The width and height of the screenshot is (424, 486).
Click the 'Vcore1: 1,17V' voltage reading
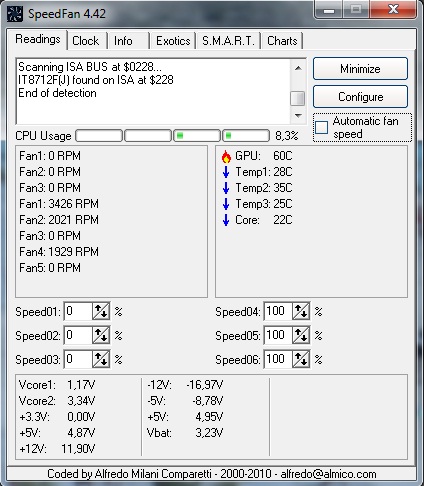(x=57, y=385)
